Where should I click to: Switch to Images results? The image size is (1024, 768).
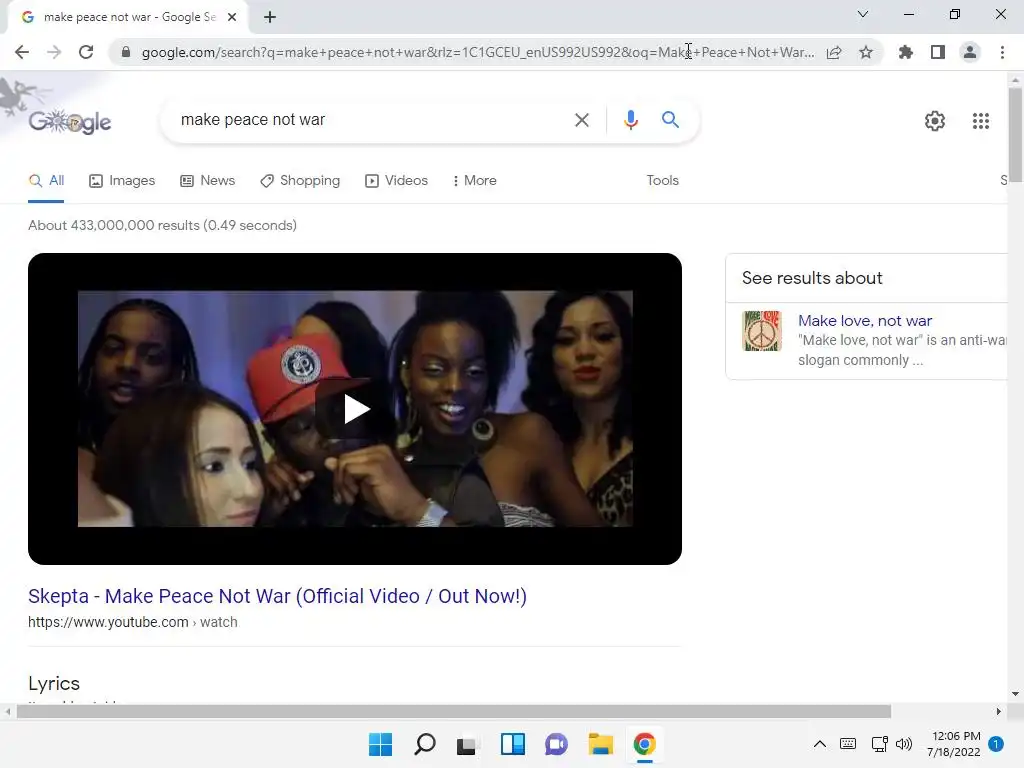[x=122, y=181]
